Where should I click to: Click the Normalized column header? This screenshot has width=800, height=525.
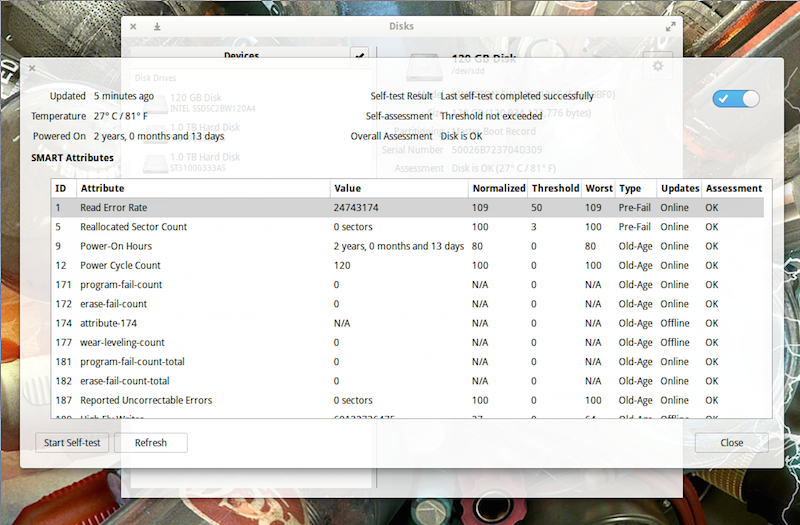click(x=498, y=188)
